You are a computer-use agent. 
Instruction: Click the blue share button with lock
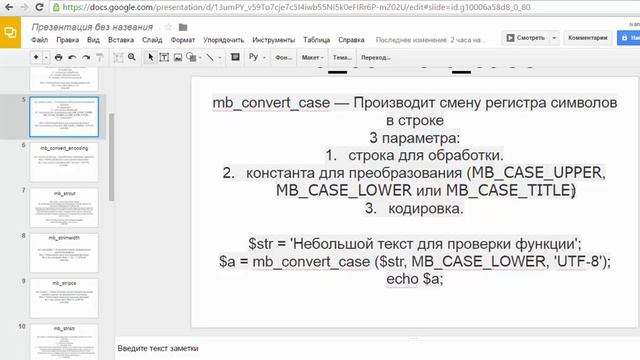[629, 38]
